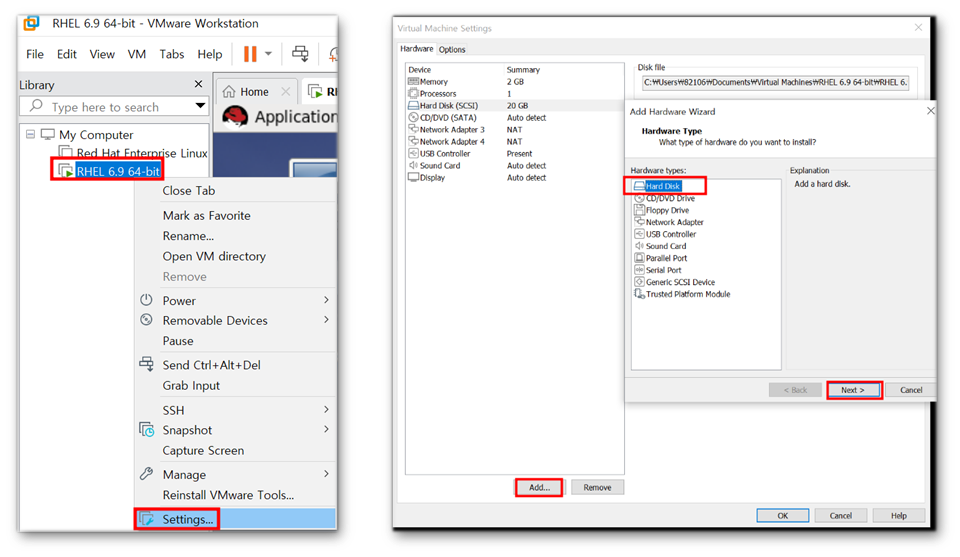Open the Tabs menu
960x557 pixels.
(x=171, y=54)
